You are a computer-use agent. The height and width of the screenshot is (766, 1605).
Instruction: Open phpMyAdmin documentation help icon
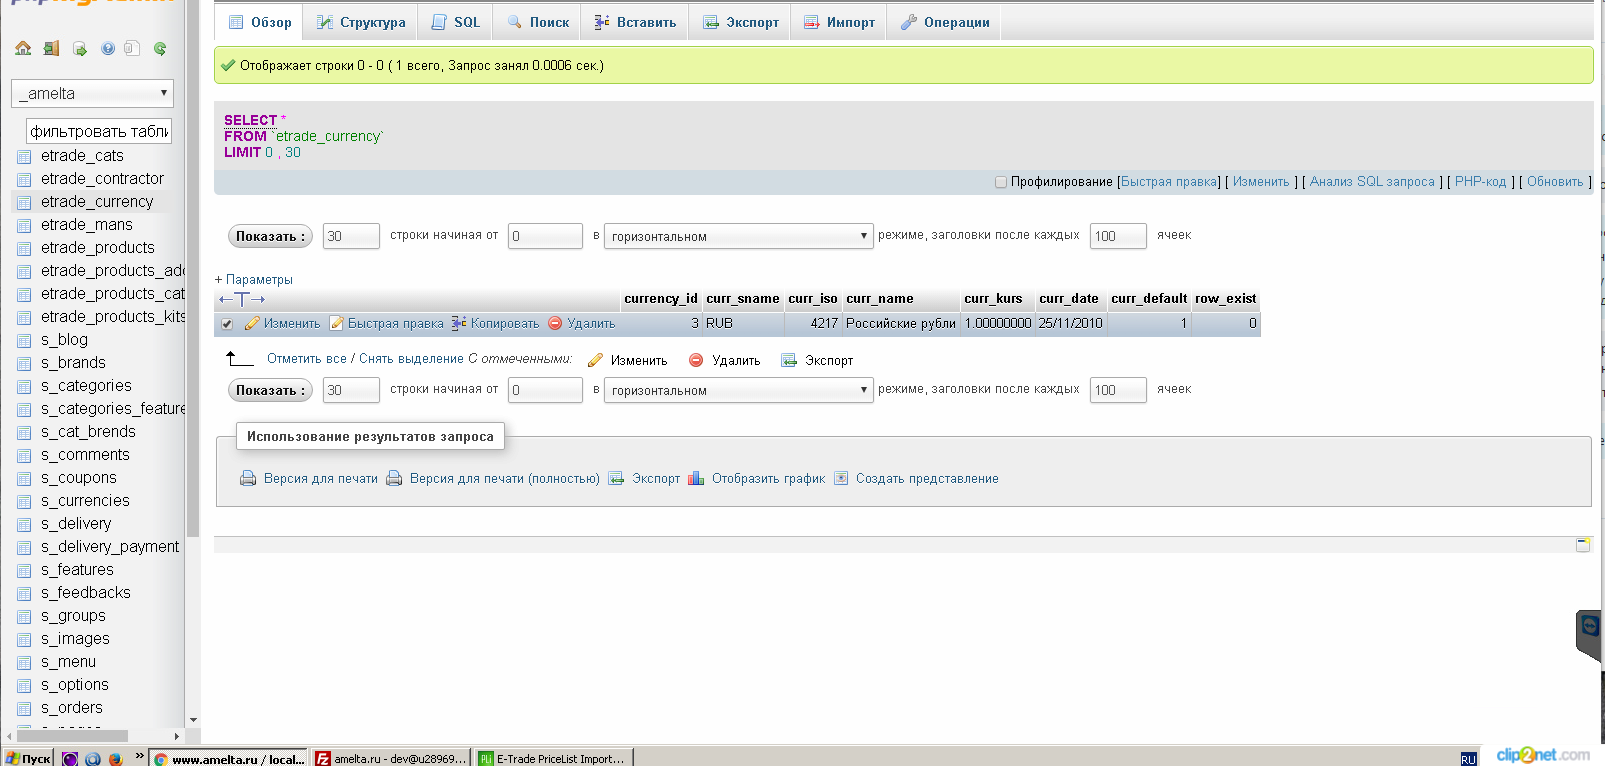click(107, 48)
